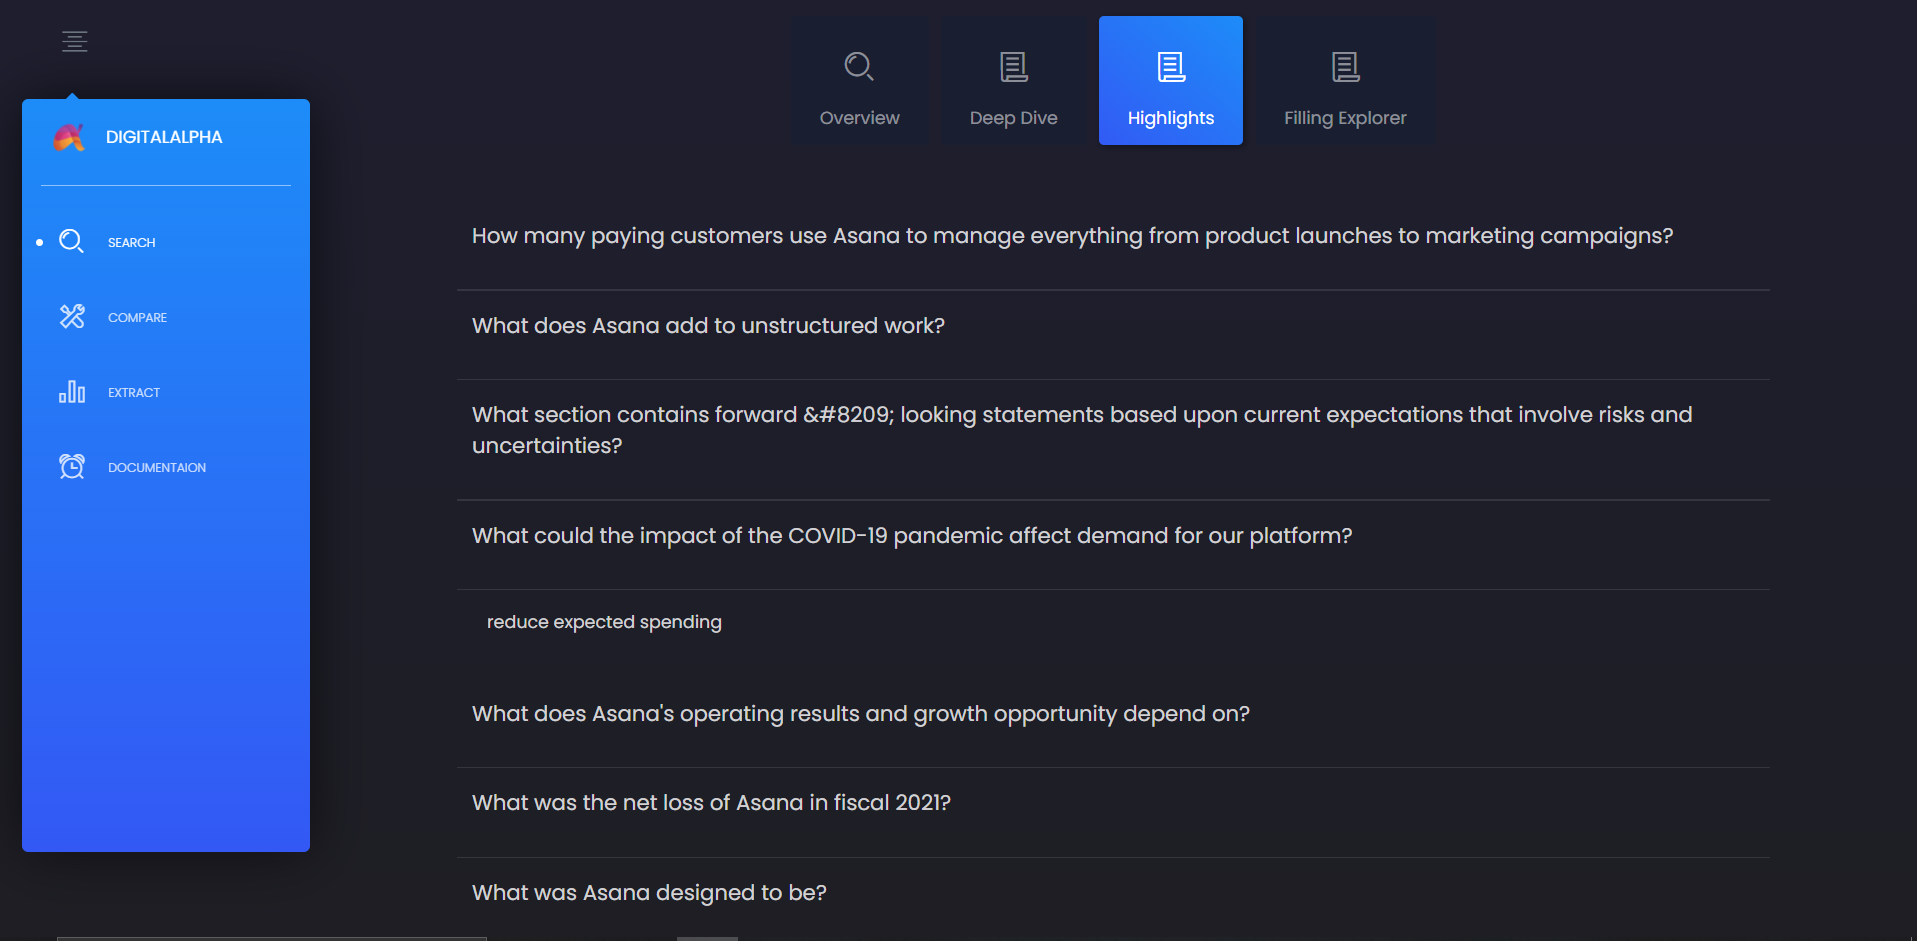Click the Deep Dive document icon
1917x941 pixels.
[1014, 67]
